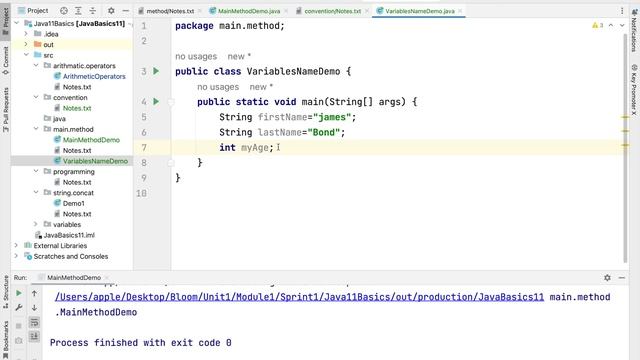Select VariablesNameDemo.java editor tab
This screenshot has height=360, width=640.
[x=420, y=11]
